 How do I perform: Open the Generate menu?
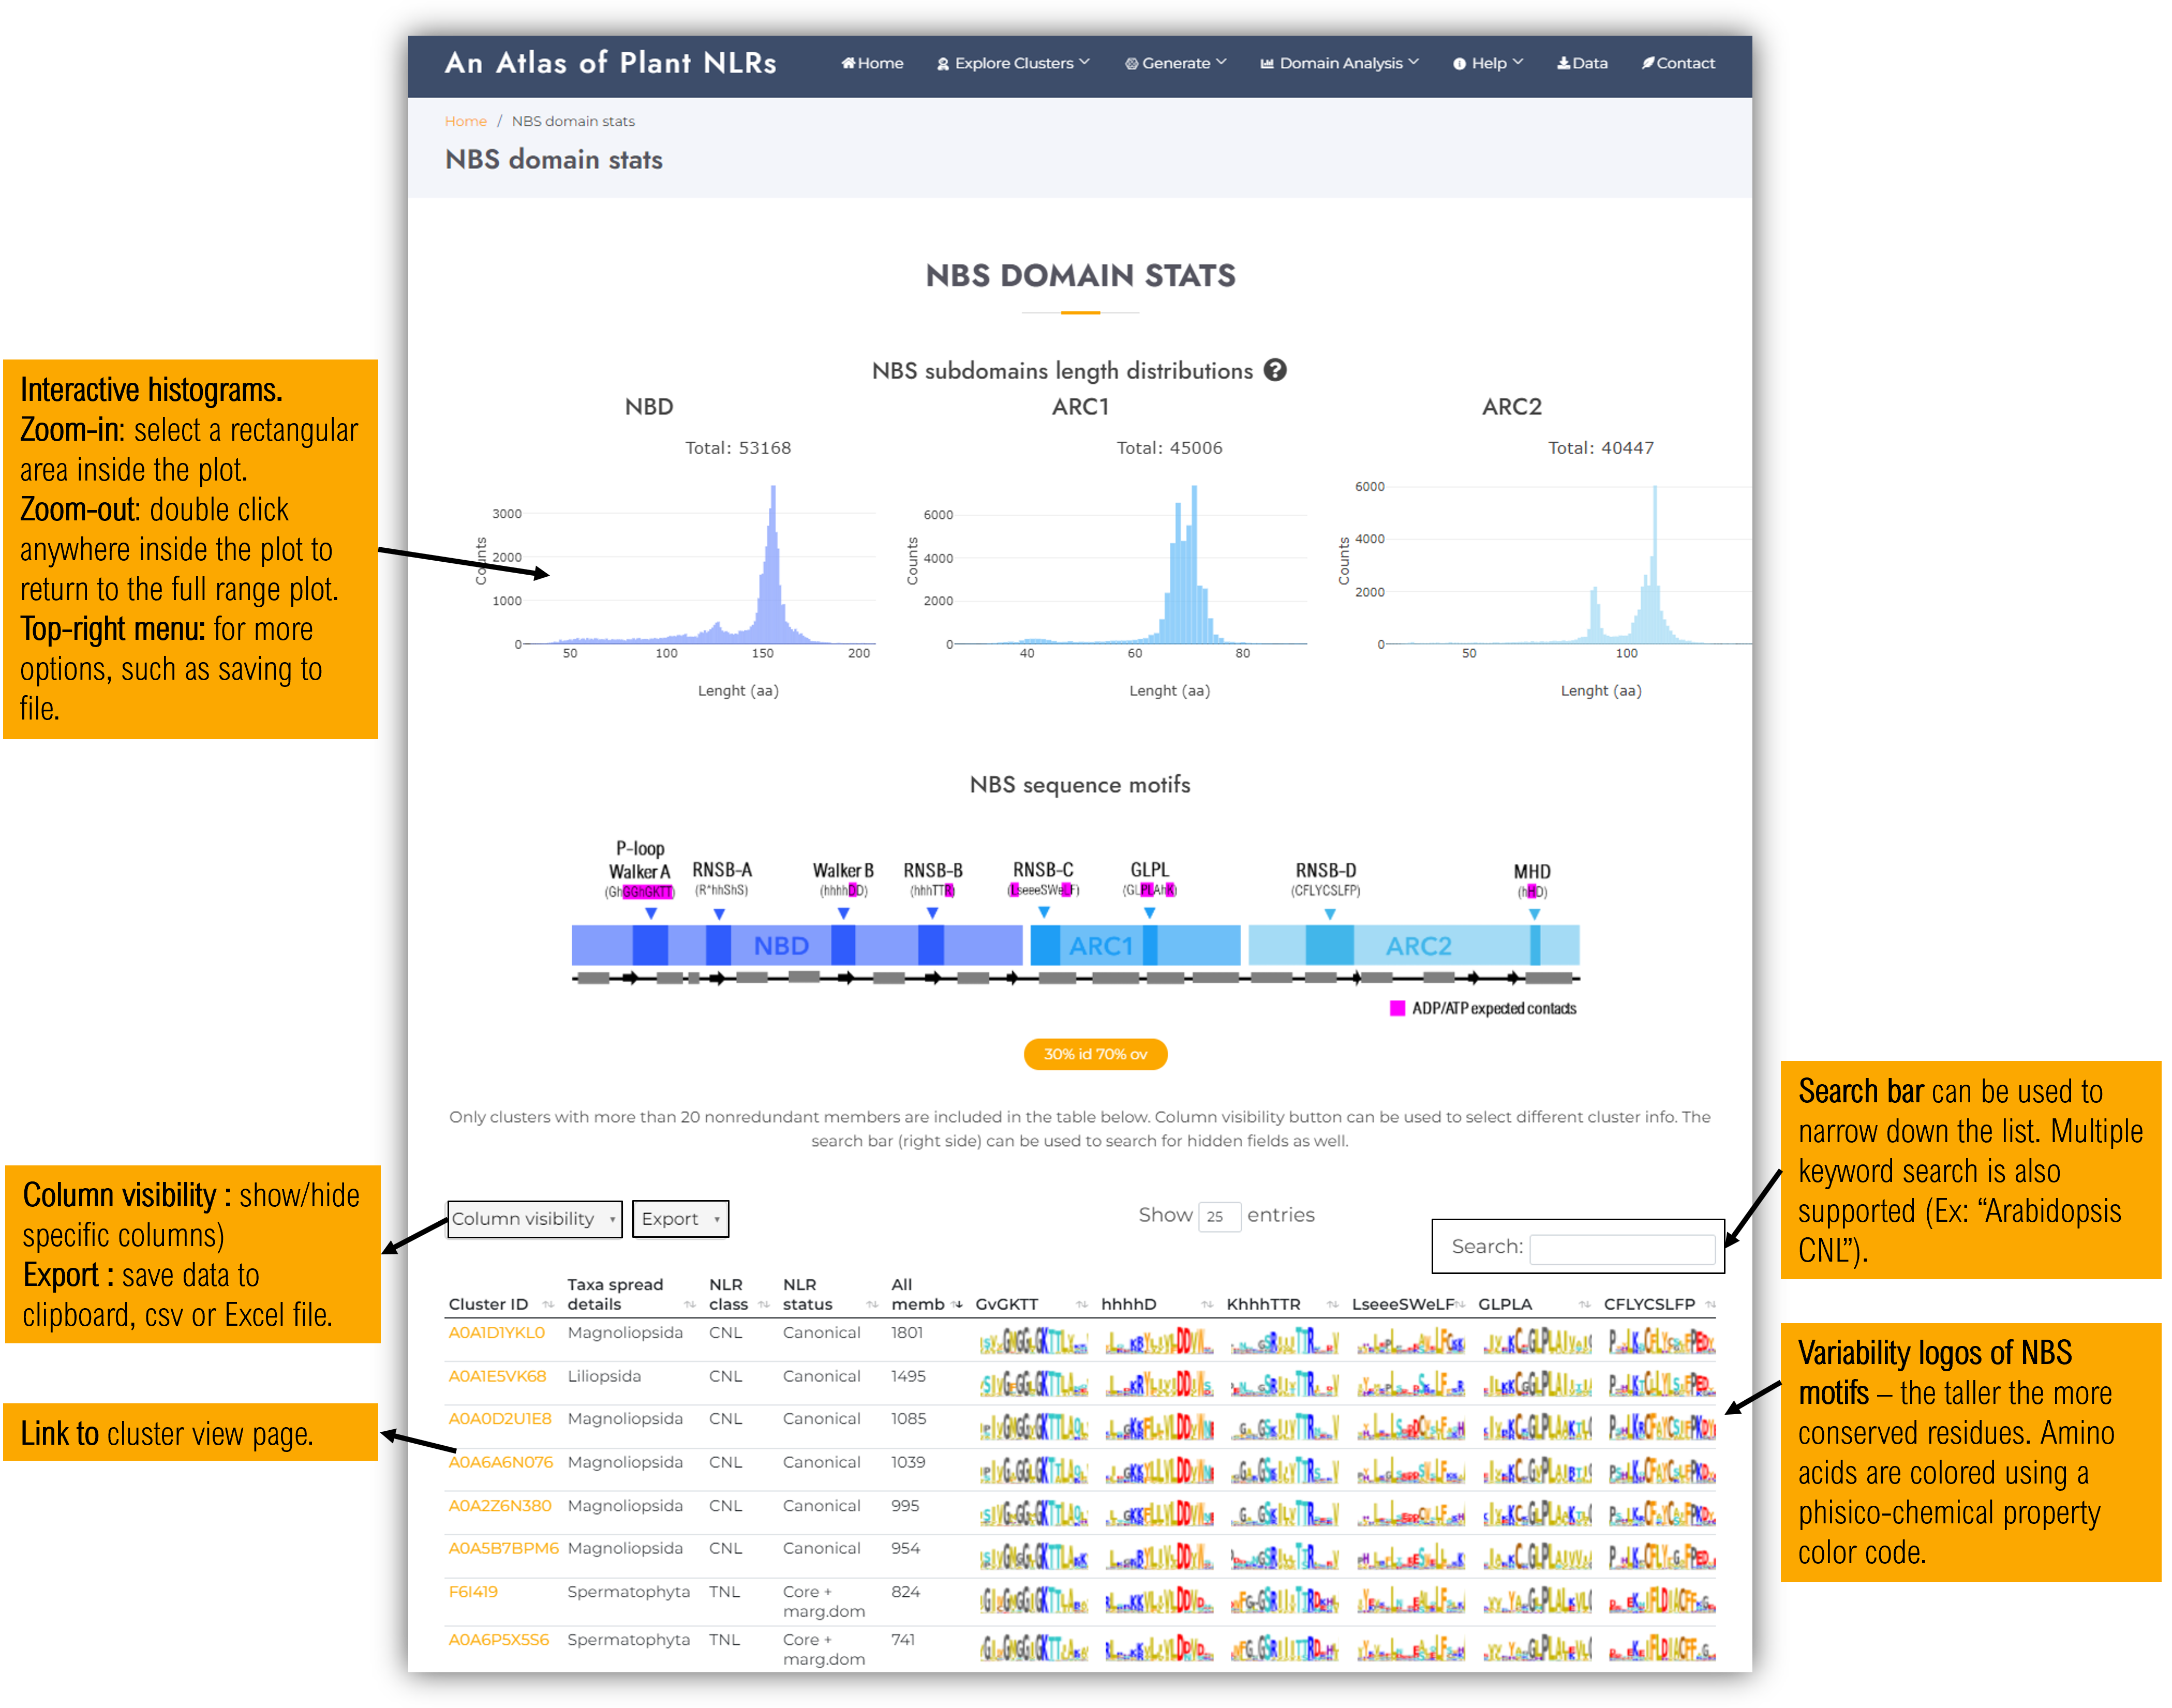click(x=1176, y=63)
